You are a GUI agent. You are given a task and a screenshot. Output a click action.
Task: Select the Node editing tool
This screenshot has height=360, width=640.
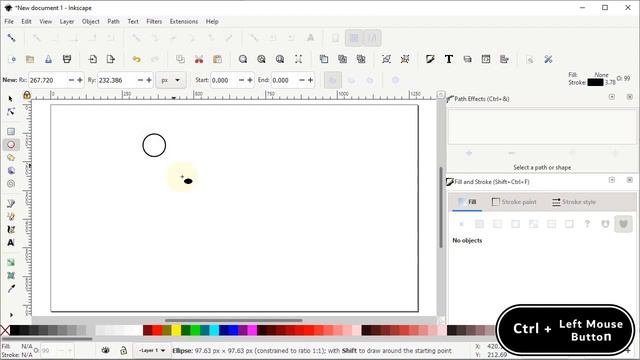click(11, 112)
